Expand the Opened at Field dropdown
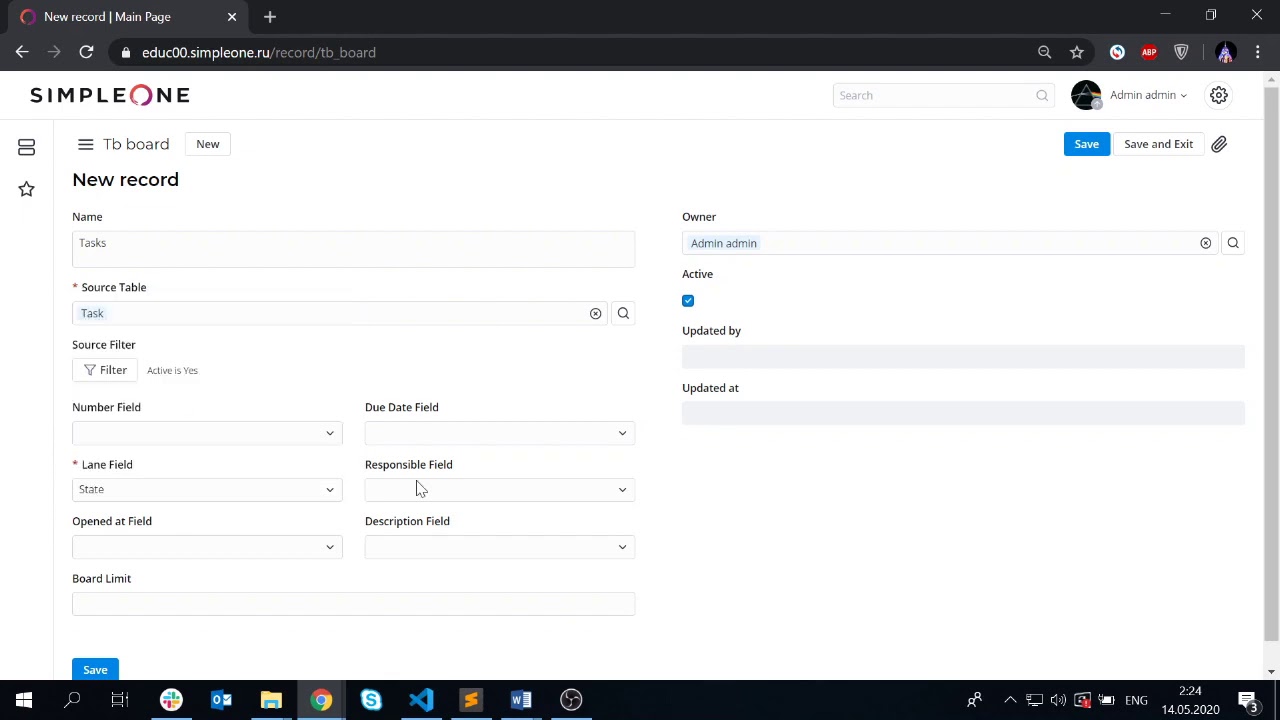The image size is (1280, 720). coord(207,547)
